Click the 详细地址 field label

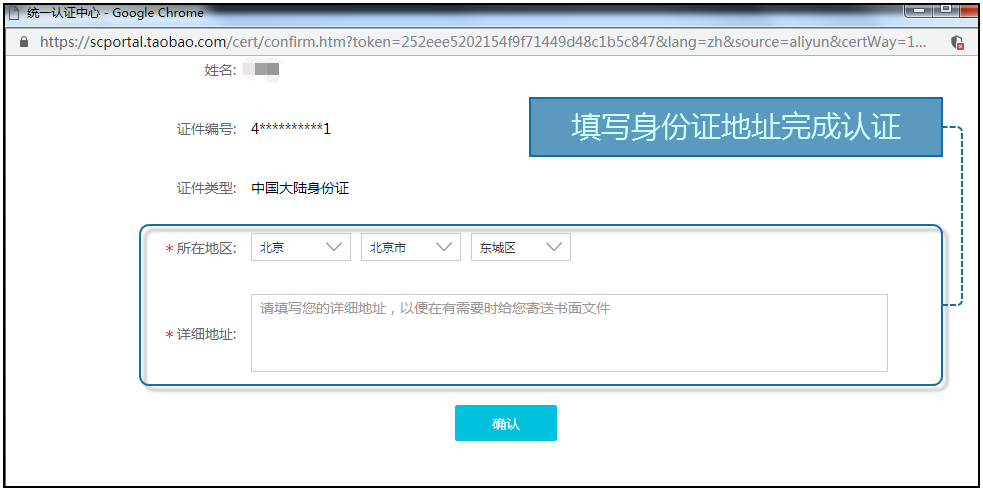[x=205, y=334]
